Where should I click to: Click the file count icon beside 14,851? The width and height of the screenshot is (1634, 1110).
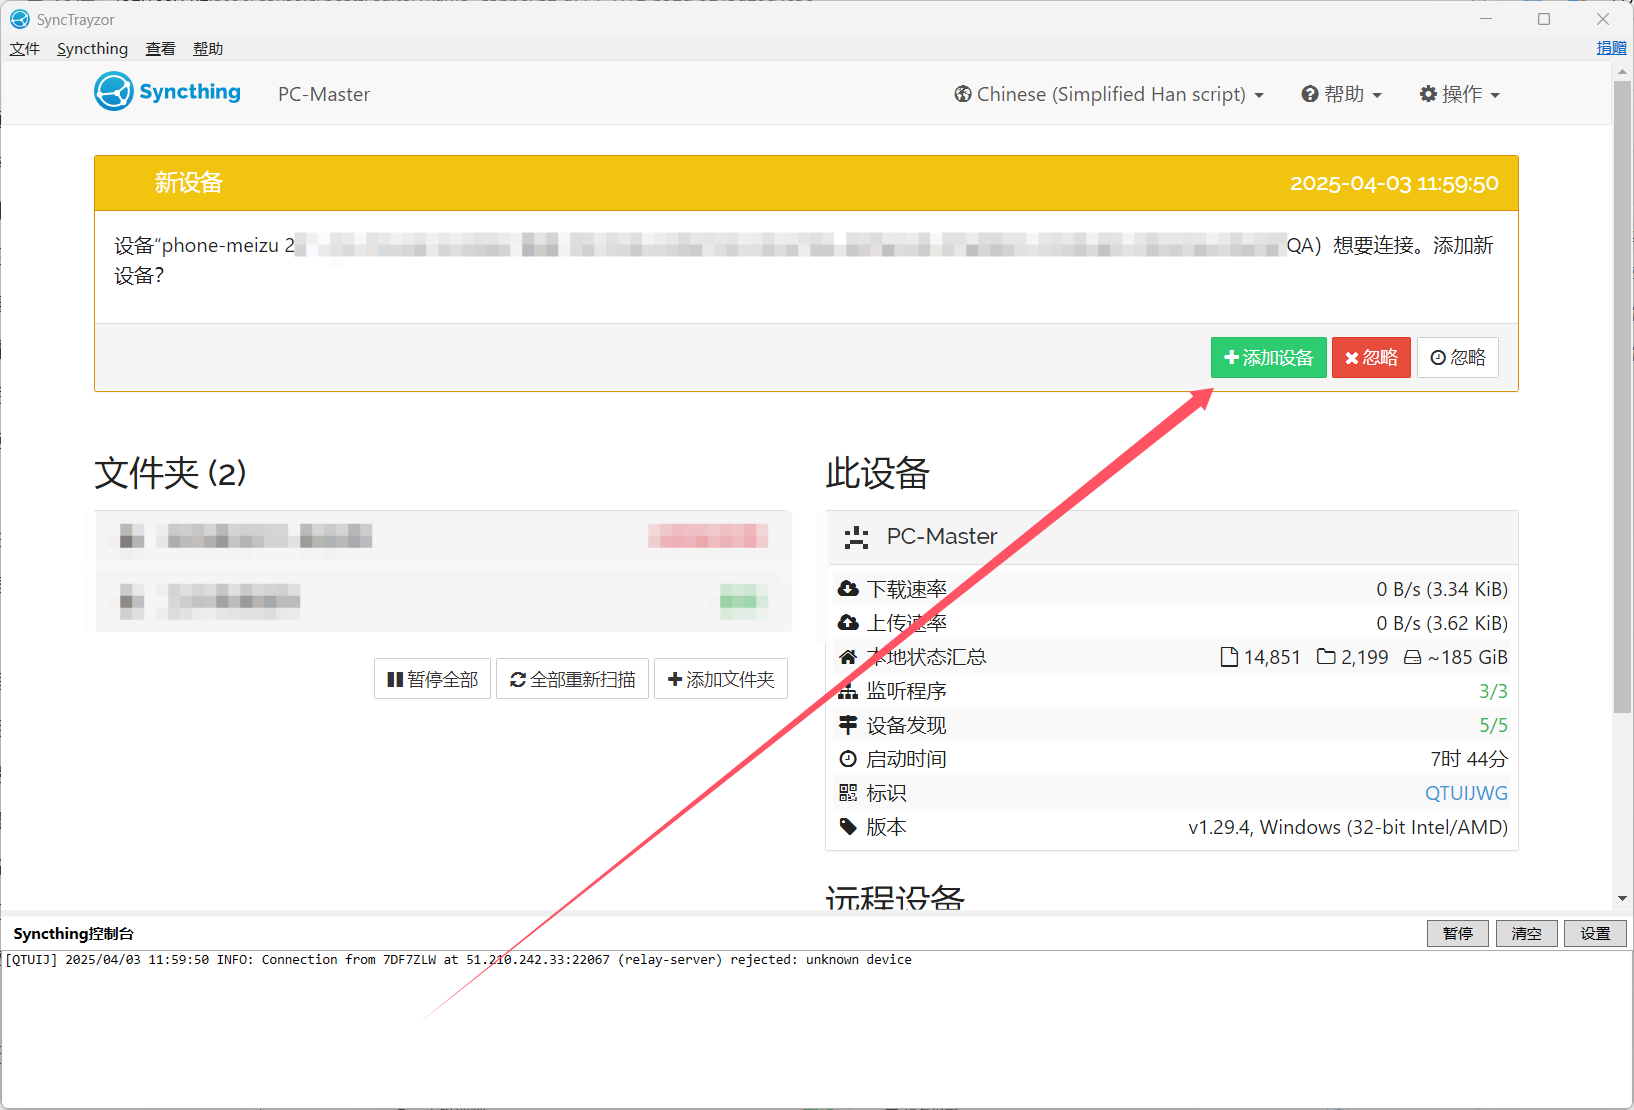[1229, 657]
